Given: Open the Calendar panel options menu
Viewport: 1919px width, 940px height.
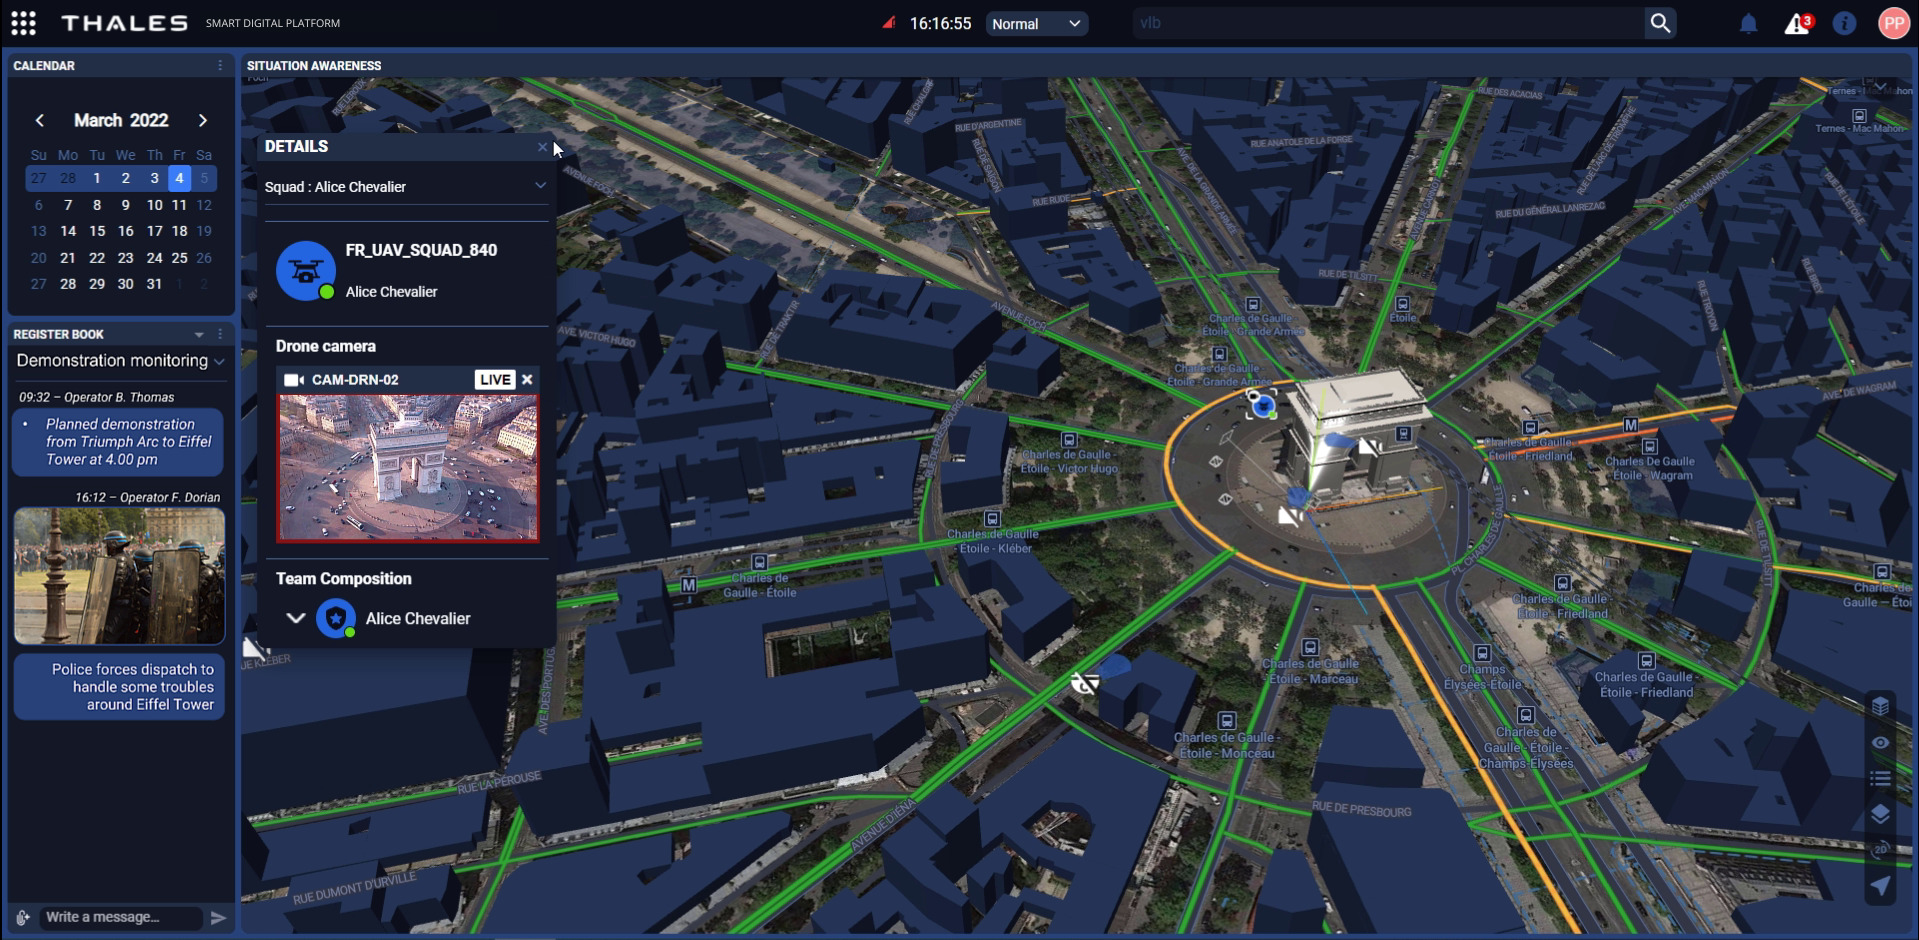Looking at the screenshot, I should pyautogui.click(x=220, y=66).
